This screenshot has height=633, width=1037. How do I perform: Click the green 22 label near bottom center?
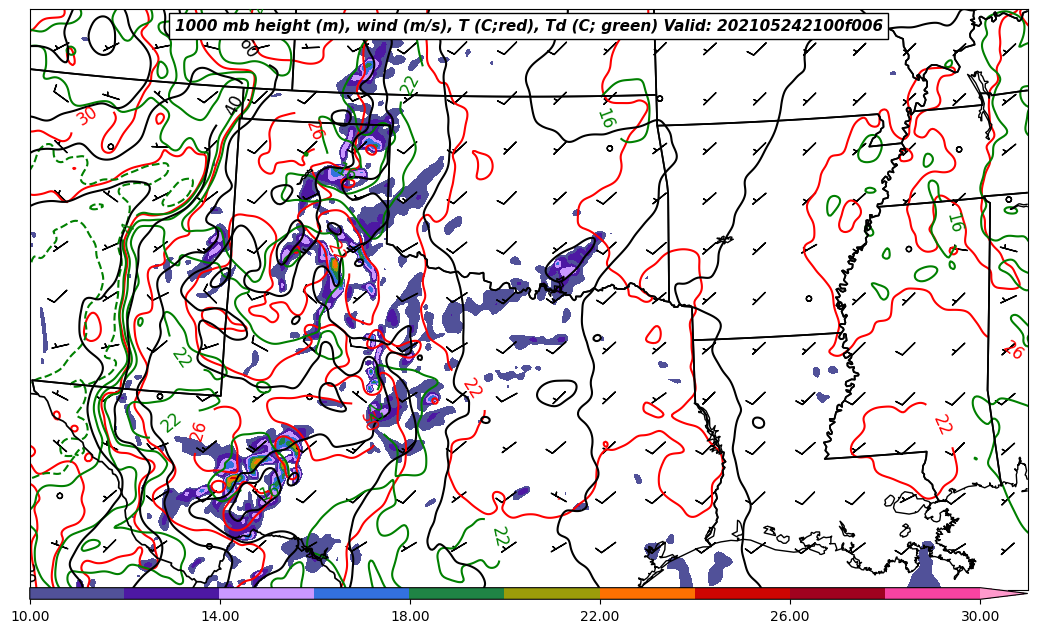pyautogui.click(x=501, y=537)
